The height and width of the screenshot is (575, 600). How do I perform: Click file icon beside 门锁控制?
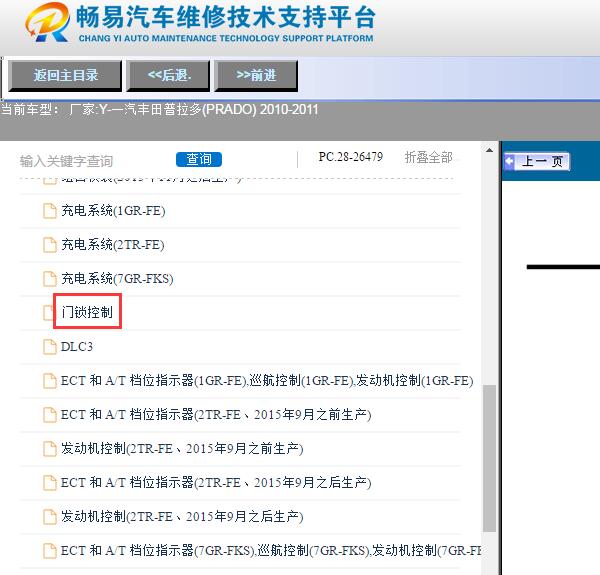click(x=48, y=313)
